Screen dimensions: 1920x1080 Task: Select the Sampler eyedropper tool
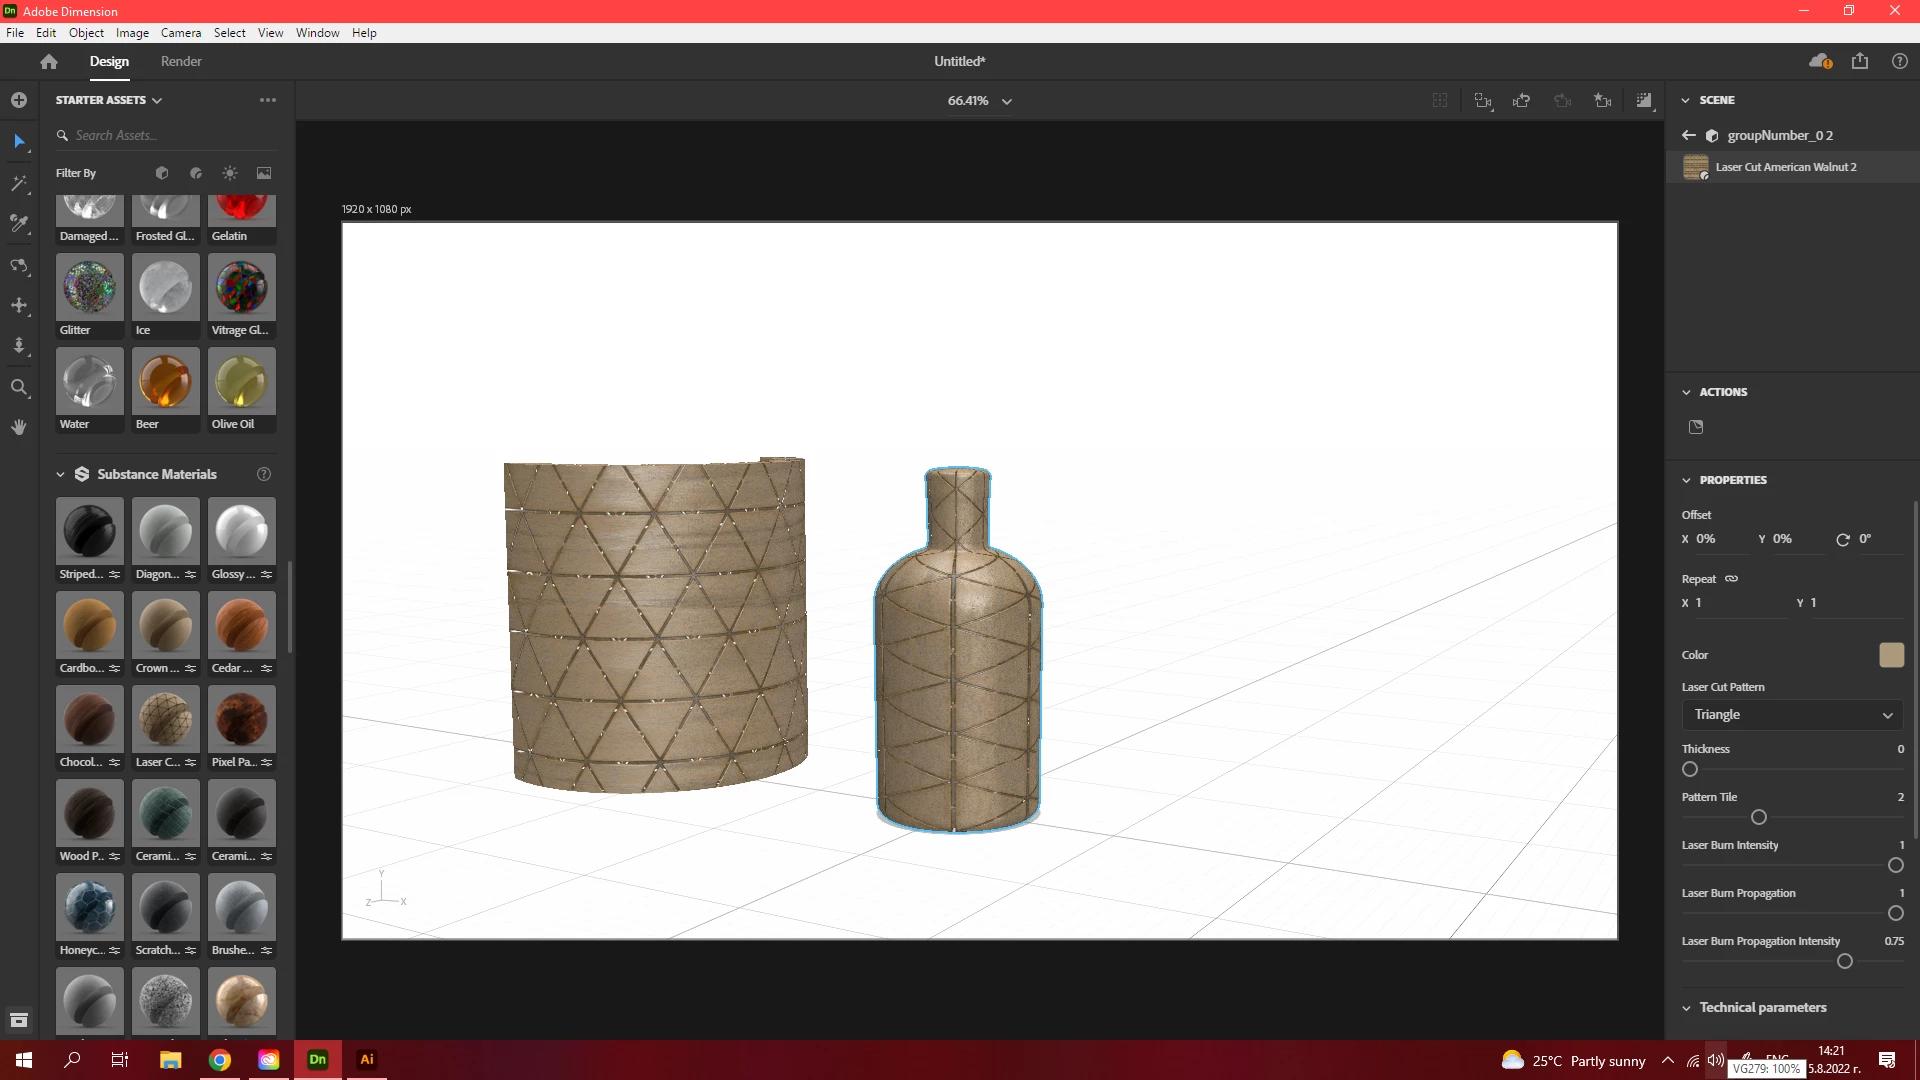coord(19,224)
